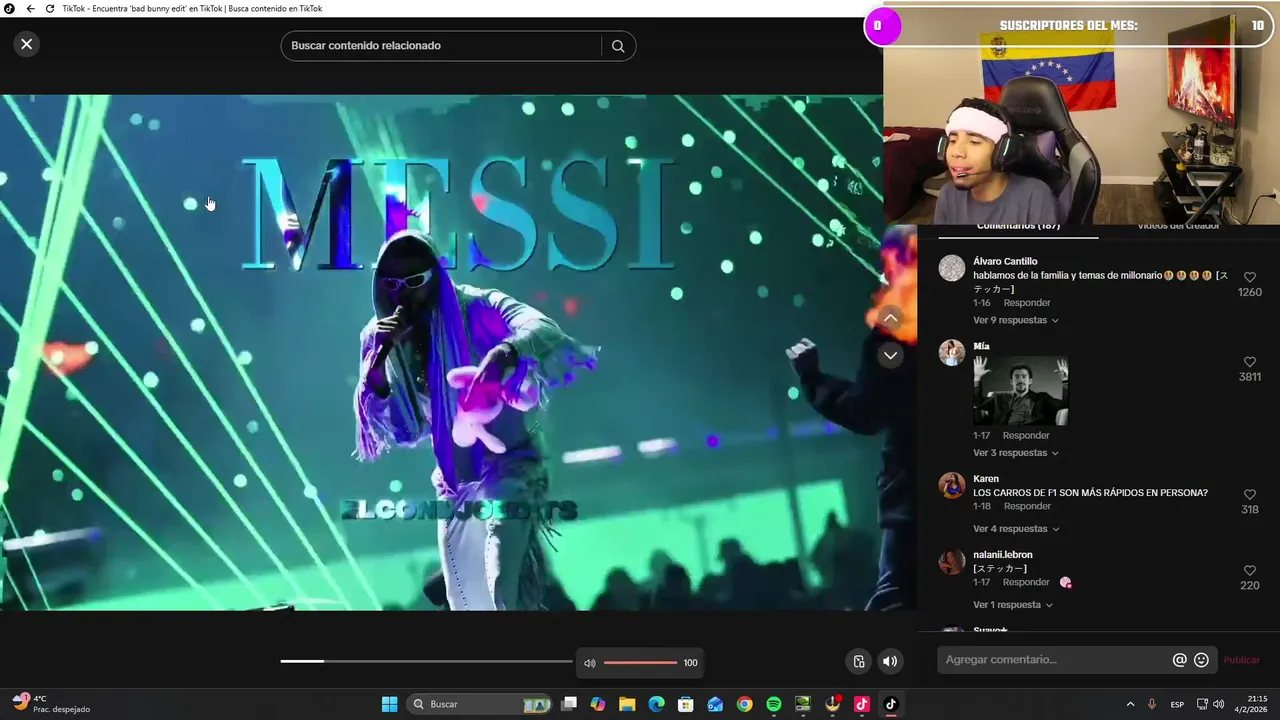Switch the ESP keyboard language indicator
This screenshot has width=1280, height=720.
[x=1177, y=704]
